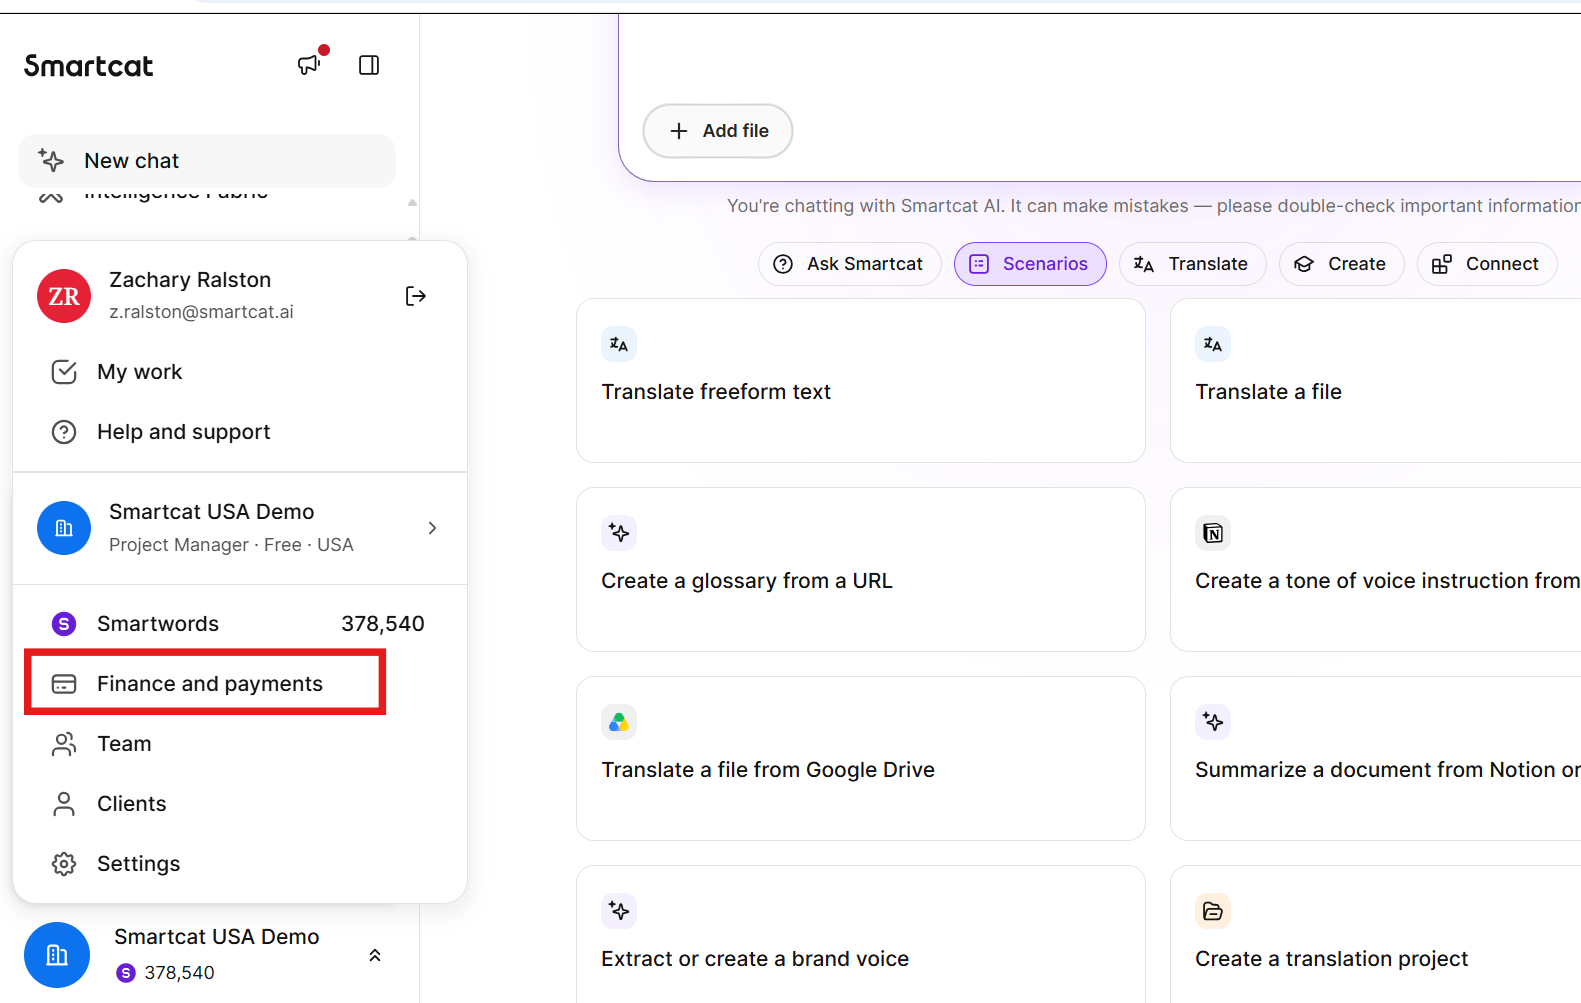1581x1003 pixels.
Task: Click the sign out icon beside Zachary Ralston
Action: (x=416, y=296)
